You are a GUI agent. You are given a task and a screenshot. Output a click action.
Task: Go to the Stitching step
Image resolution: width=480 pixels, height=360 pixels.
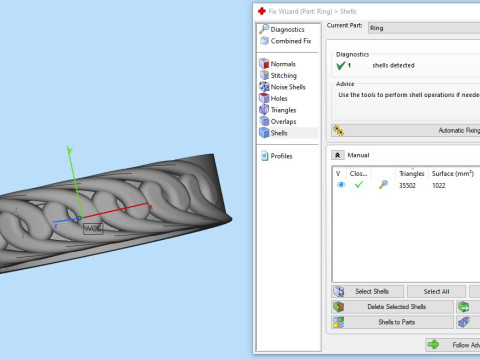pos(283,75)
